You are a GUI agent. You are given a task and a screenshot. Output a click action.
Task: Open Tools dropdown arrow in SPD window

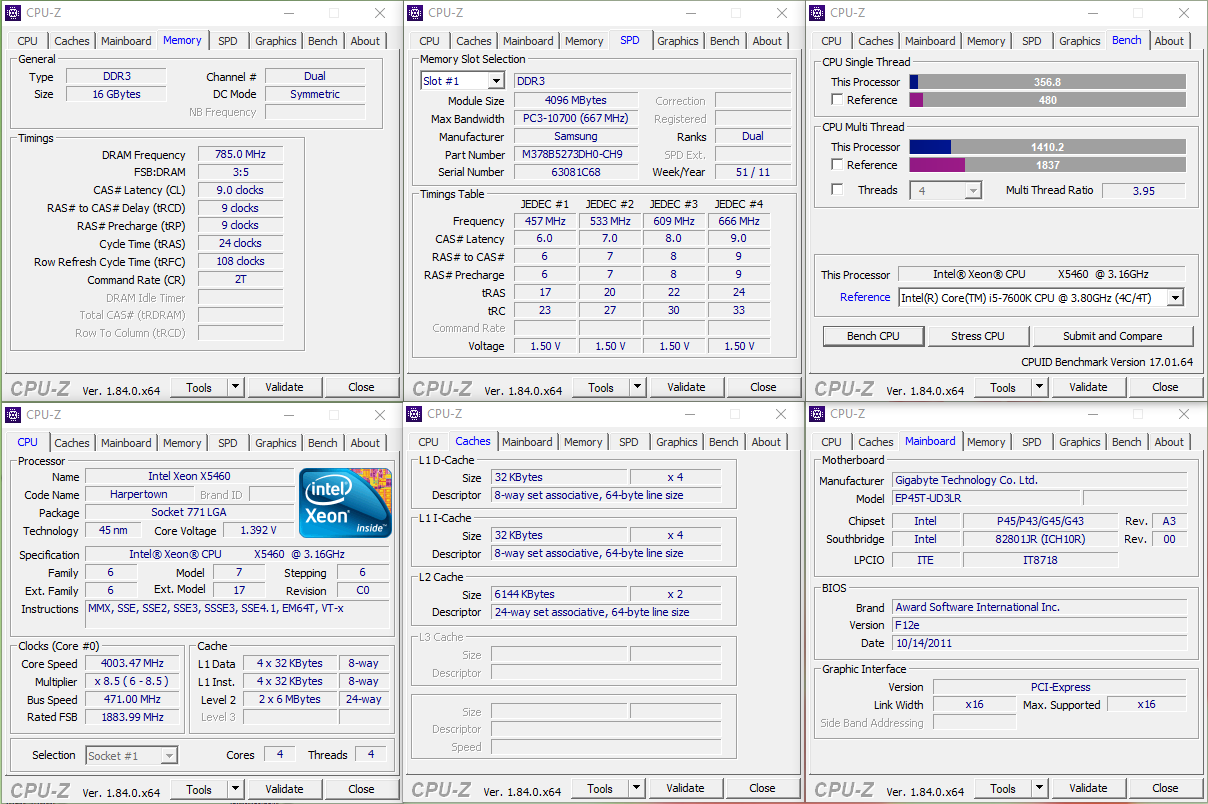[638, 387]
